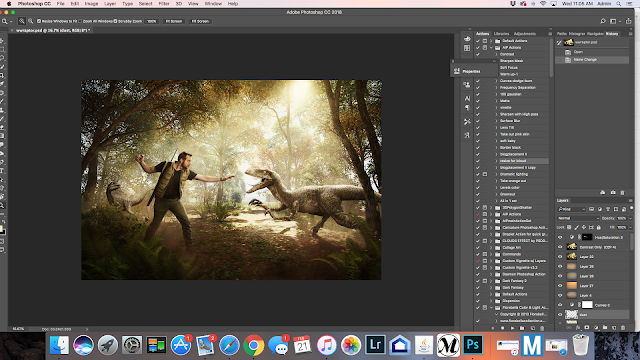This screenshot has width=640, height=360.
Task: Delete layer using Layers panel trash icon
Action: pos(623,327)
